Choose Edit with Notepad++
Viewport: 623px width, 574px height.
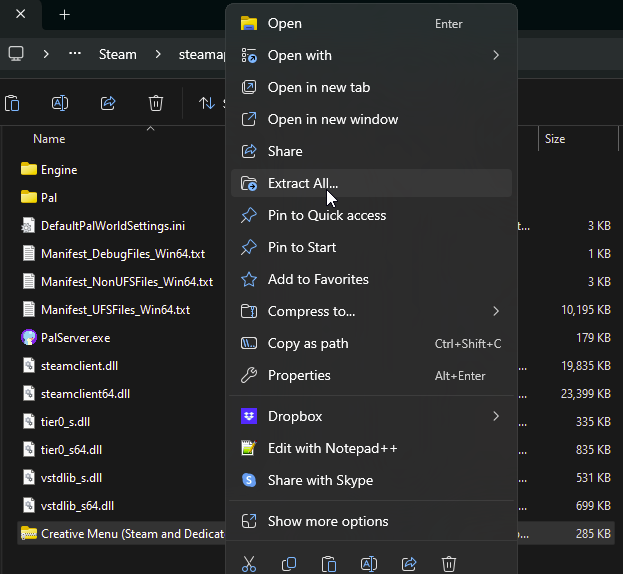332,448
